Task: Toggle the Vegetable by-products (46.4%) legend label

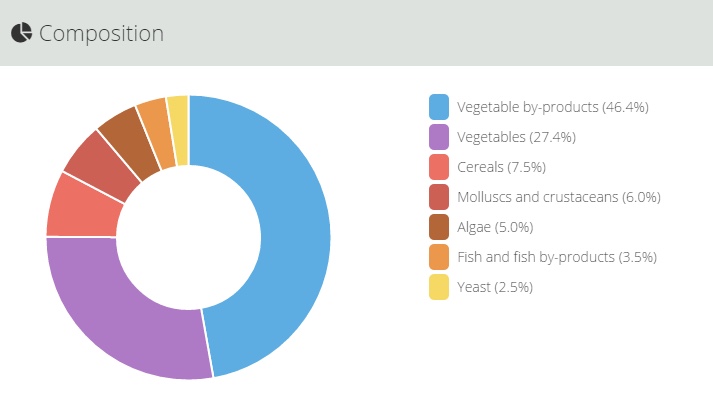Action: coord(553,106)
